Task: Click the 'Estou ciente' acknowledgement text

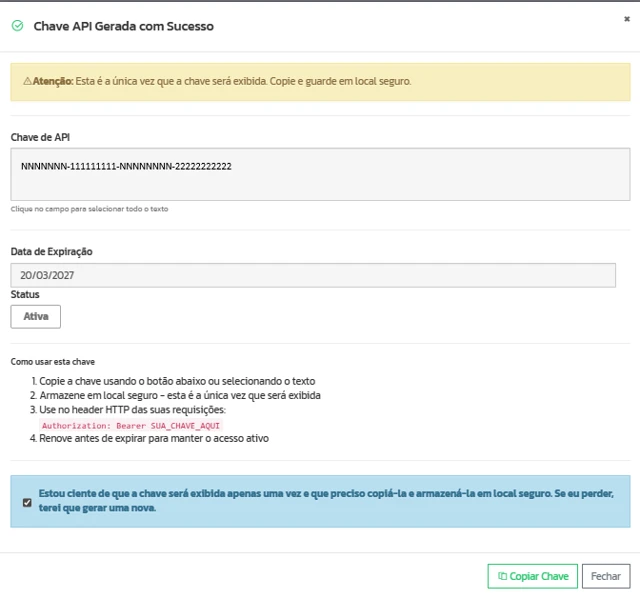Action: coord(326,501)
